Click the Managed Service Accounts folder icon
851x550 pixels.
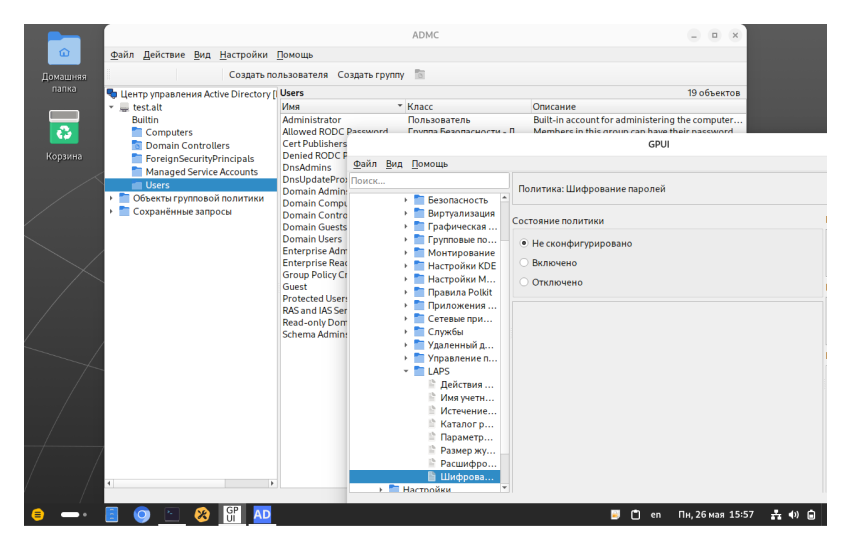click(137, 171)
